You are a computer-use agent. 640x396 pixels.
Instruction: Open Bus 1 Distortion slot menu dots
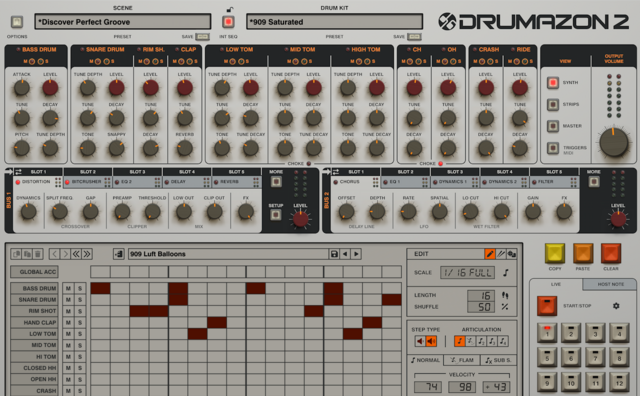(58, 182)
